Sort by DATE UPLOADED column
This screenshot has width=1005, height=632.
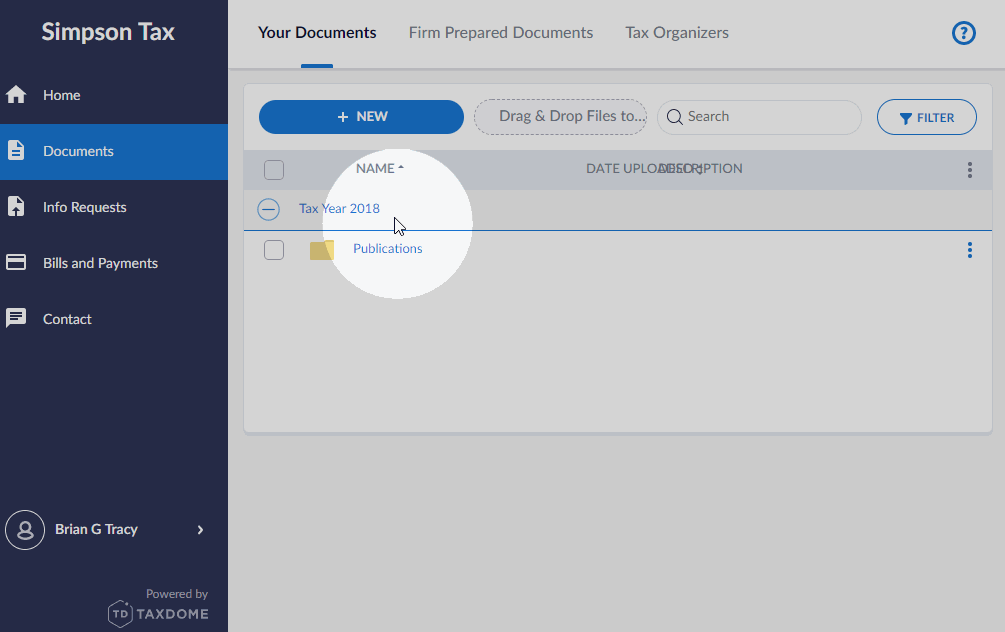tap(644, 169)
